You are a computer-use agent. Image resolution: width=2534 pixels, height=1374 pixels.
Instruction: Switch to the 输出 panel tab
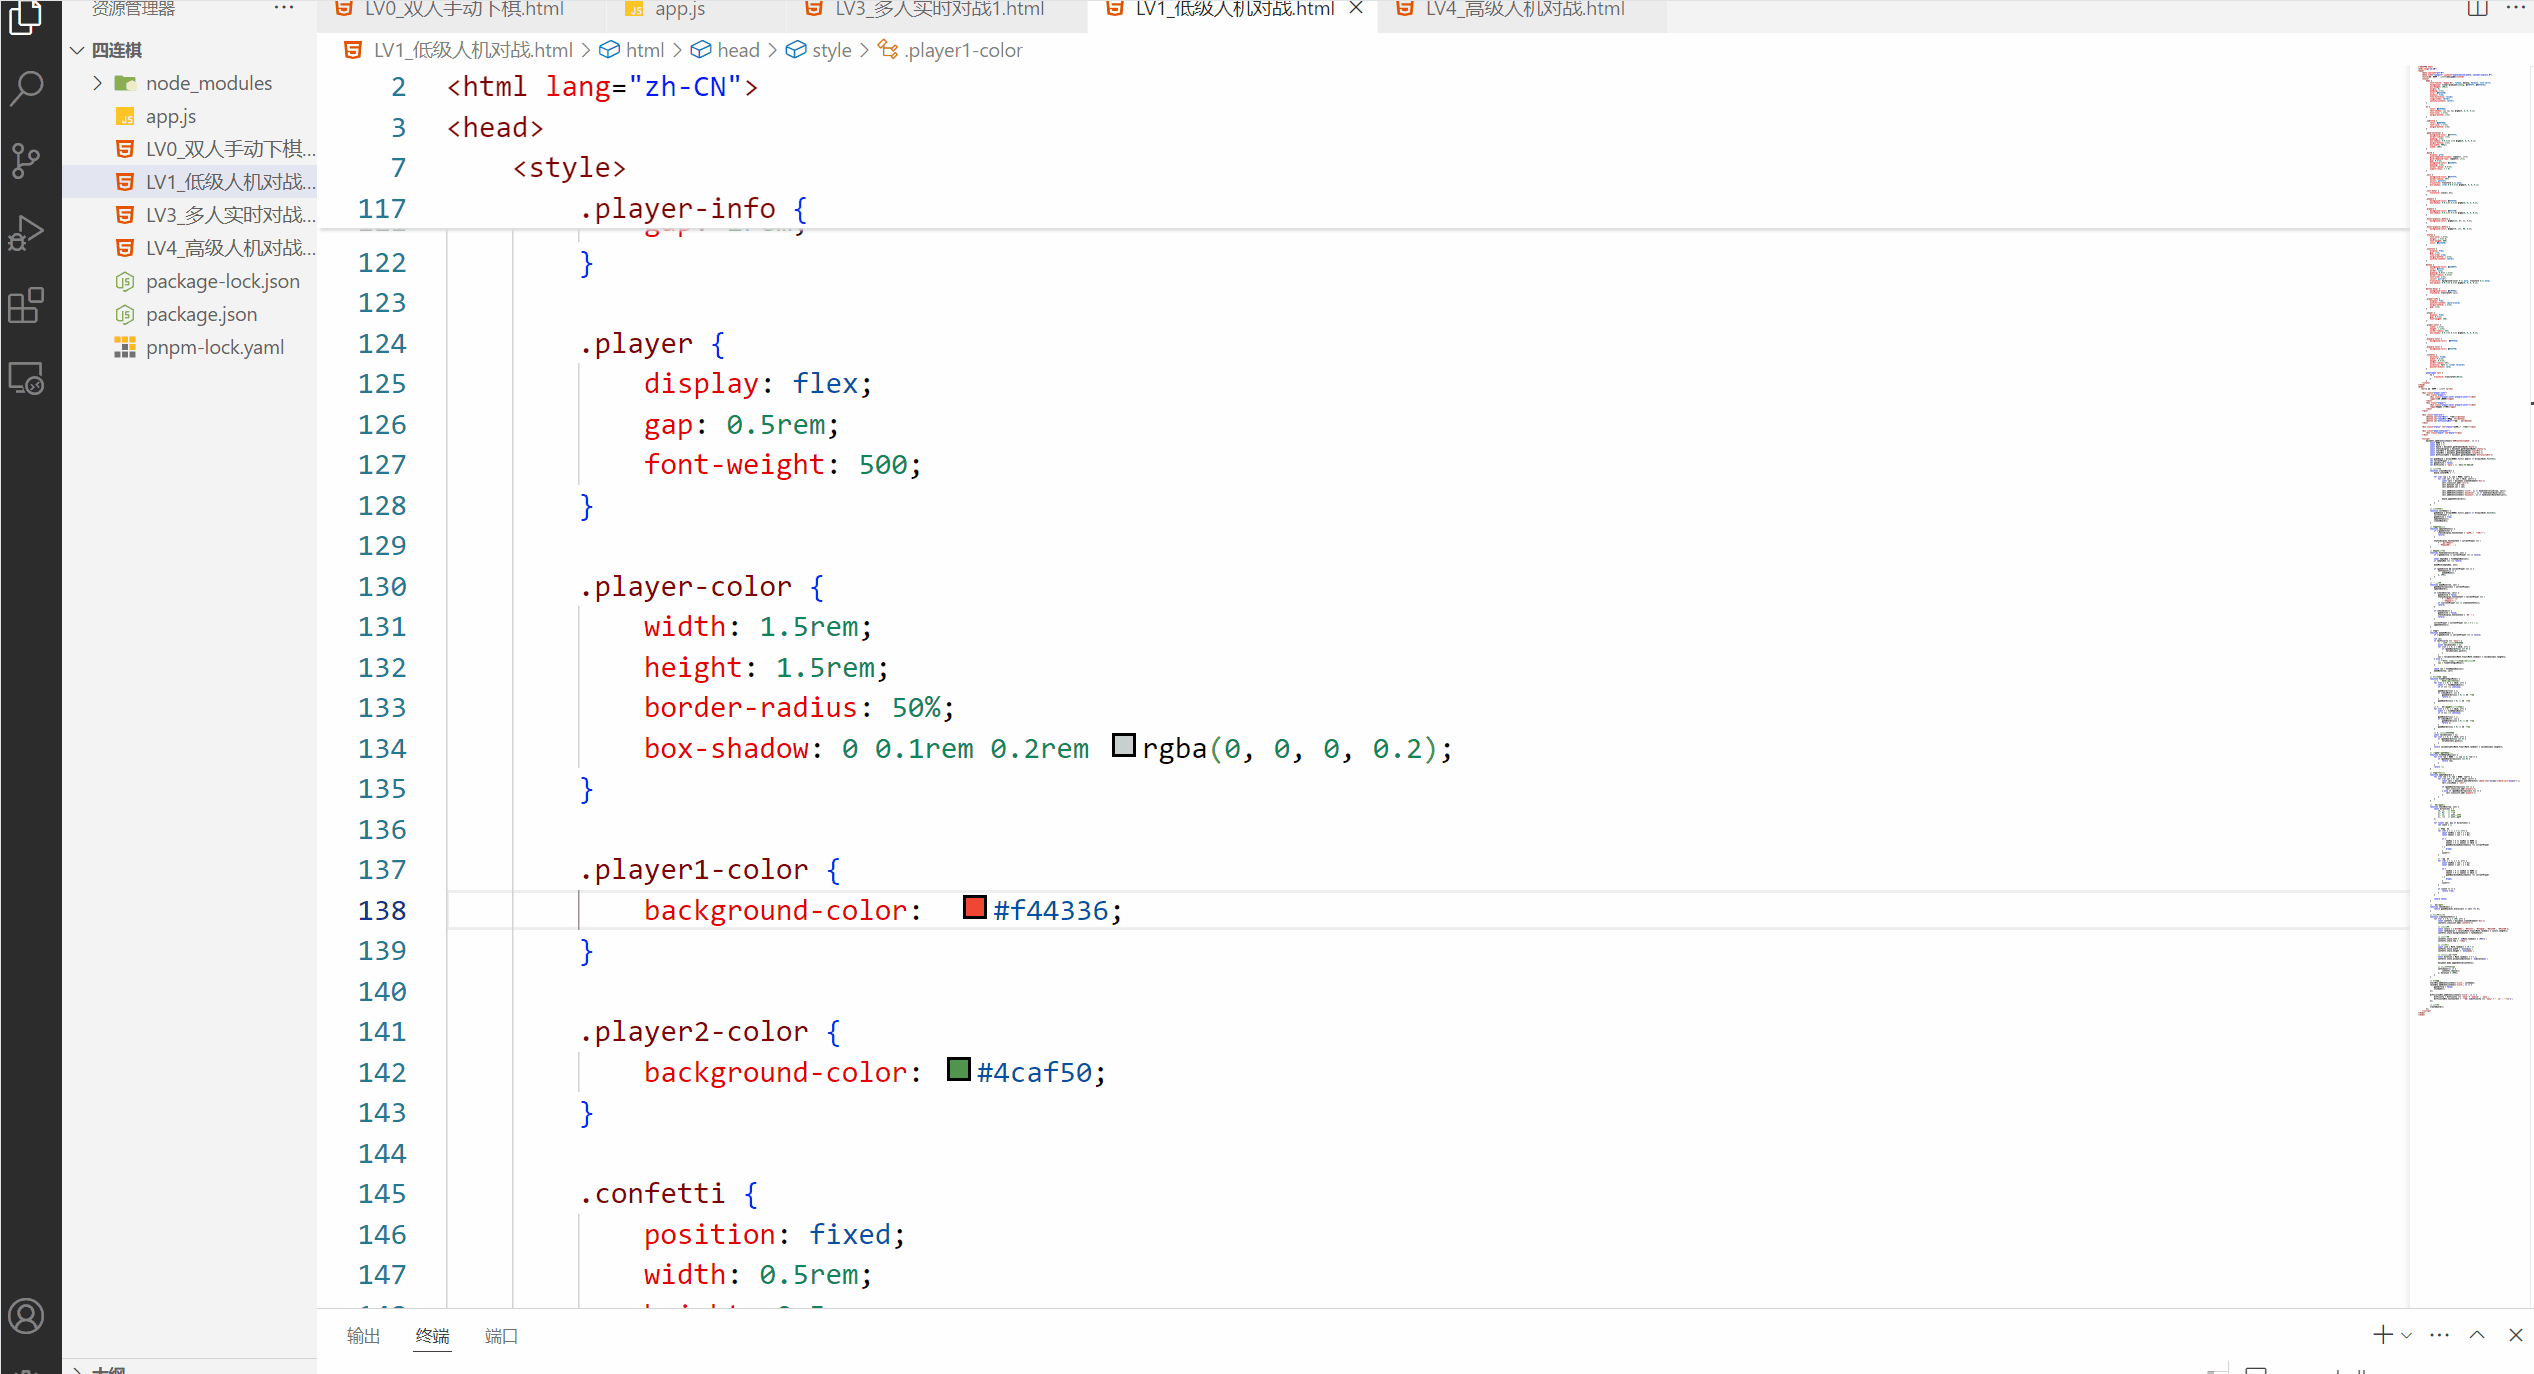tap(363, 1336)
